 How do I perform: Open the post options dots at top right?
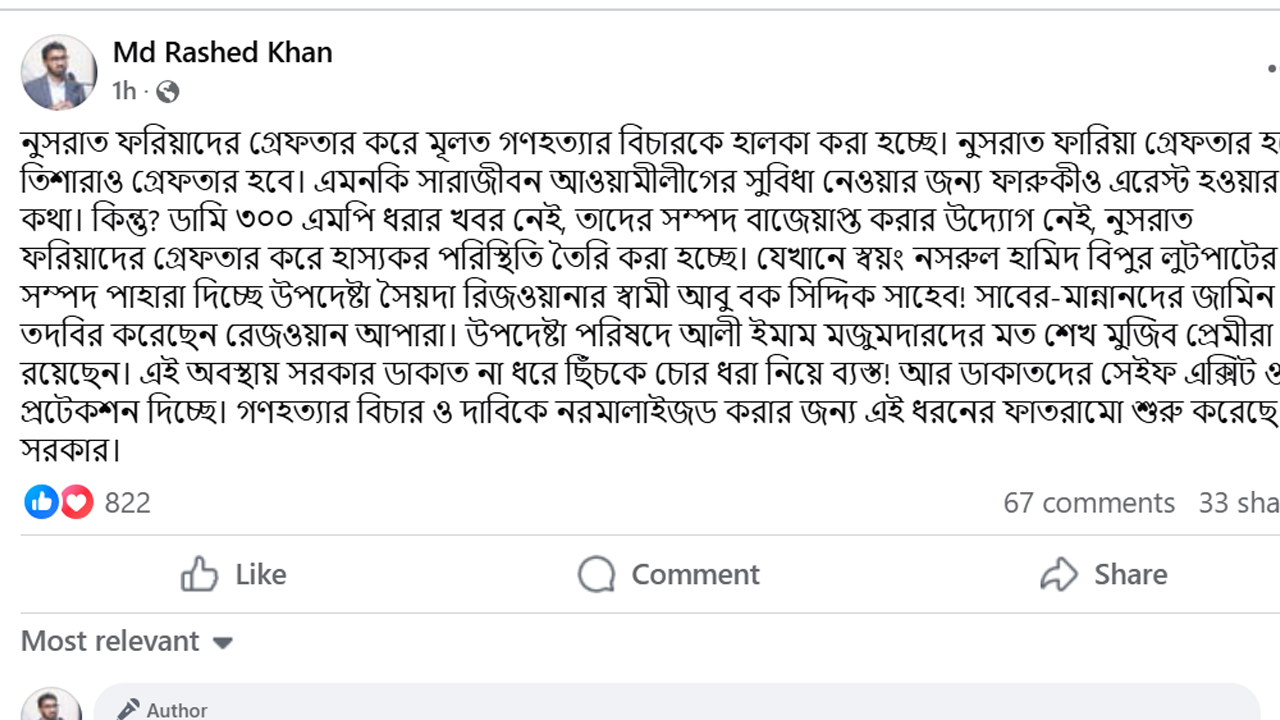(x=1270, y=70)
